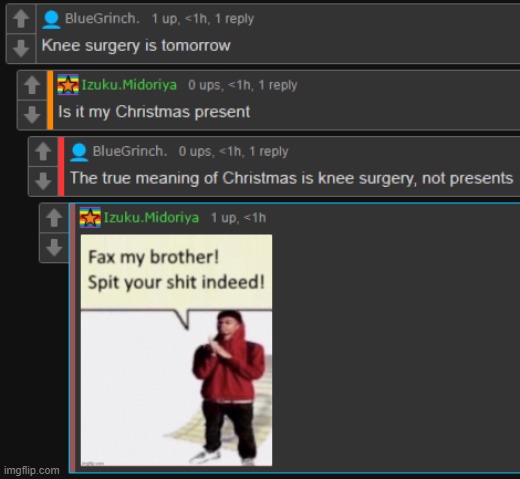Image resolution: width=520 pixels, height=479 pixels.
Task: Click BlueGrinch's blue avatar on the third comment
Action: [79, 153]
